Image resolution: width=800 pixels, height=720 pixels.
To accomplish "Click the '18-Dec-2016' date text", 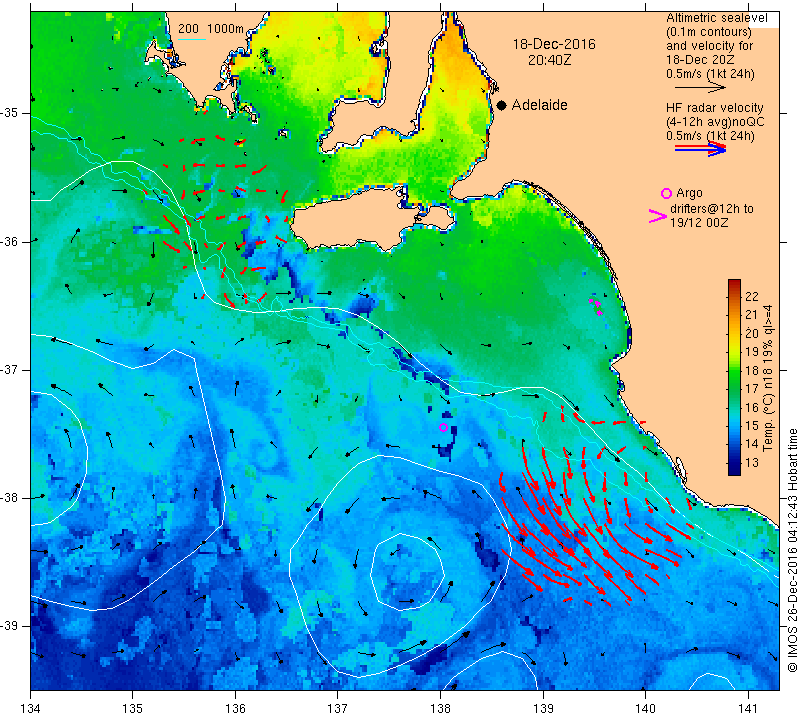I will tap(554, 44).
